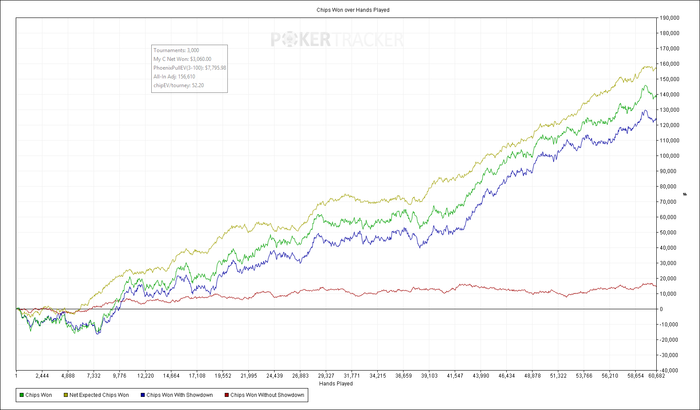Click the chart title 'Chips Won over Hands Played'
Viewport: 700px width, 410px height.
[x=353, y=10]
